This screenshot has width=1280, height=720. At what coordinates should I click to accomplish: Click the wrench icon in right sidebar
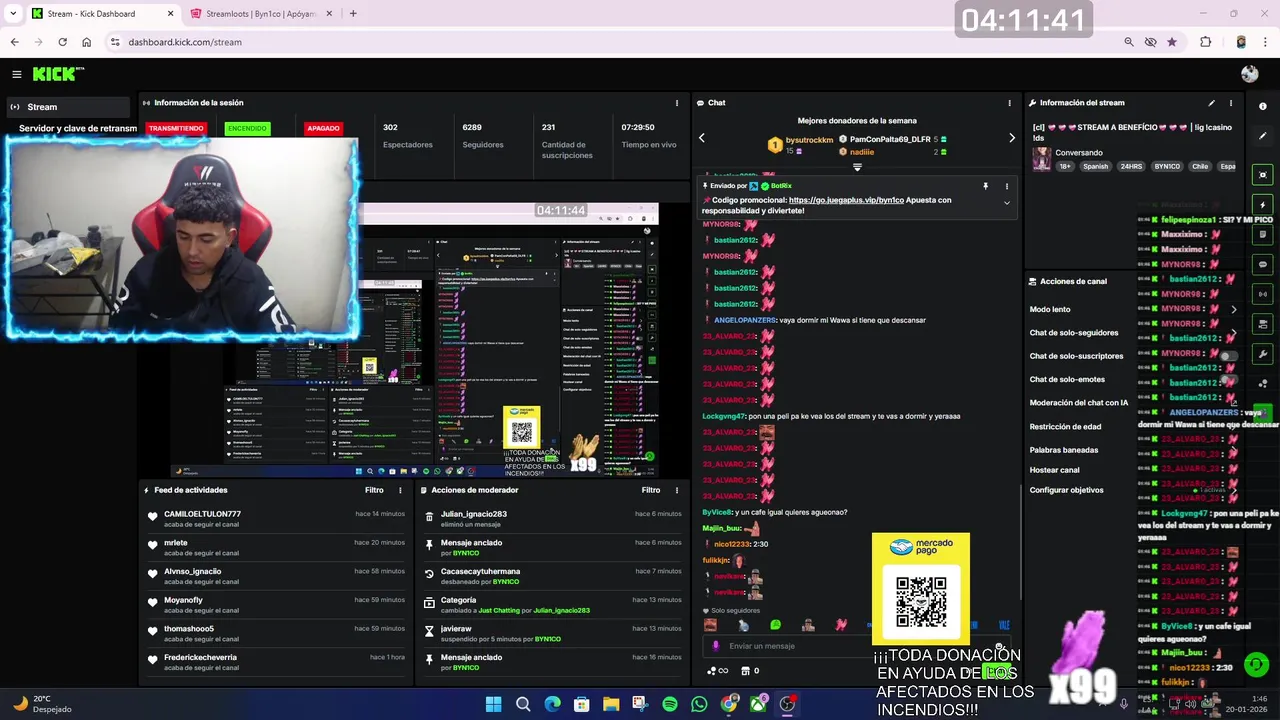coord(1263,354)
